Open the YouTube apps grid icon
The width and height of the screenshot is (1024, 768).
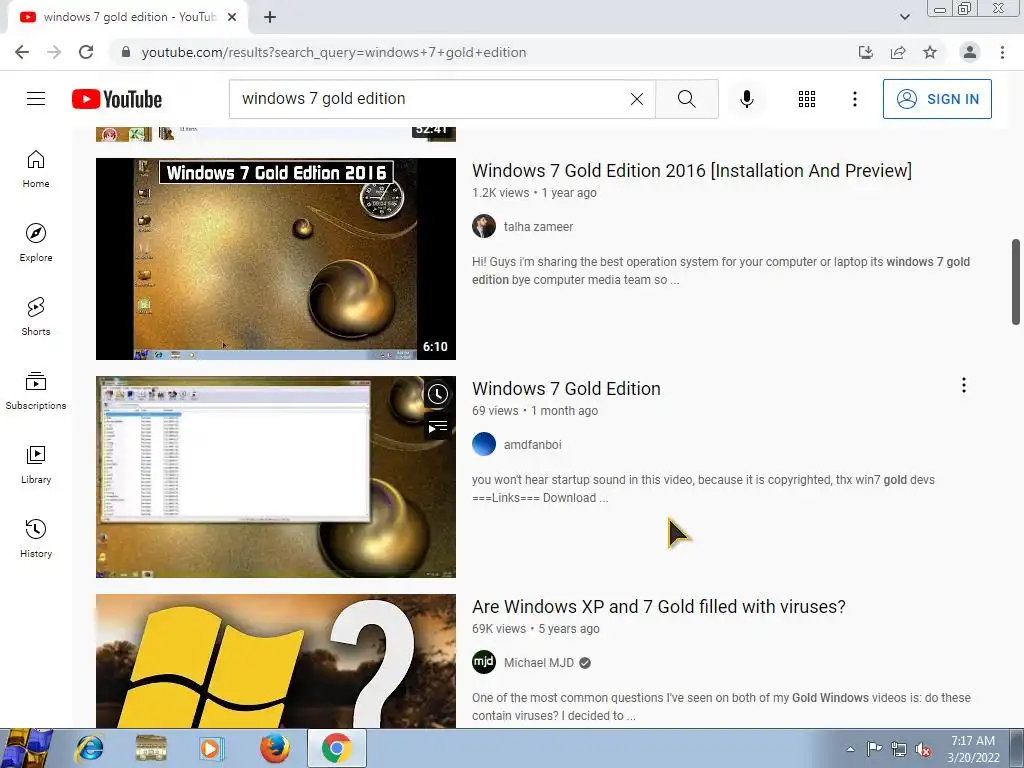point(807,99)
